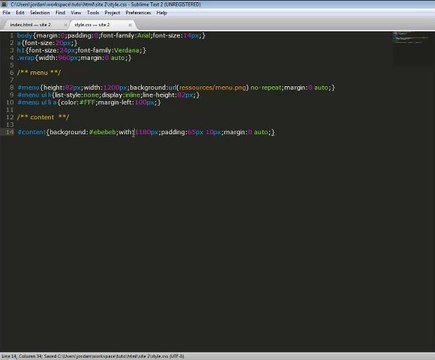Click 'list-style:none' on line 9
435x360 pixels.
point(77,95)
